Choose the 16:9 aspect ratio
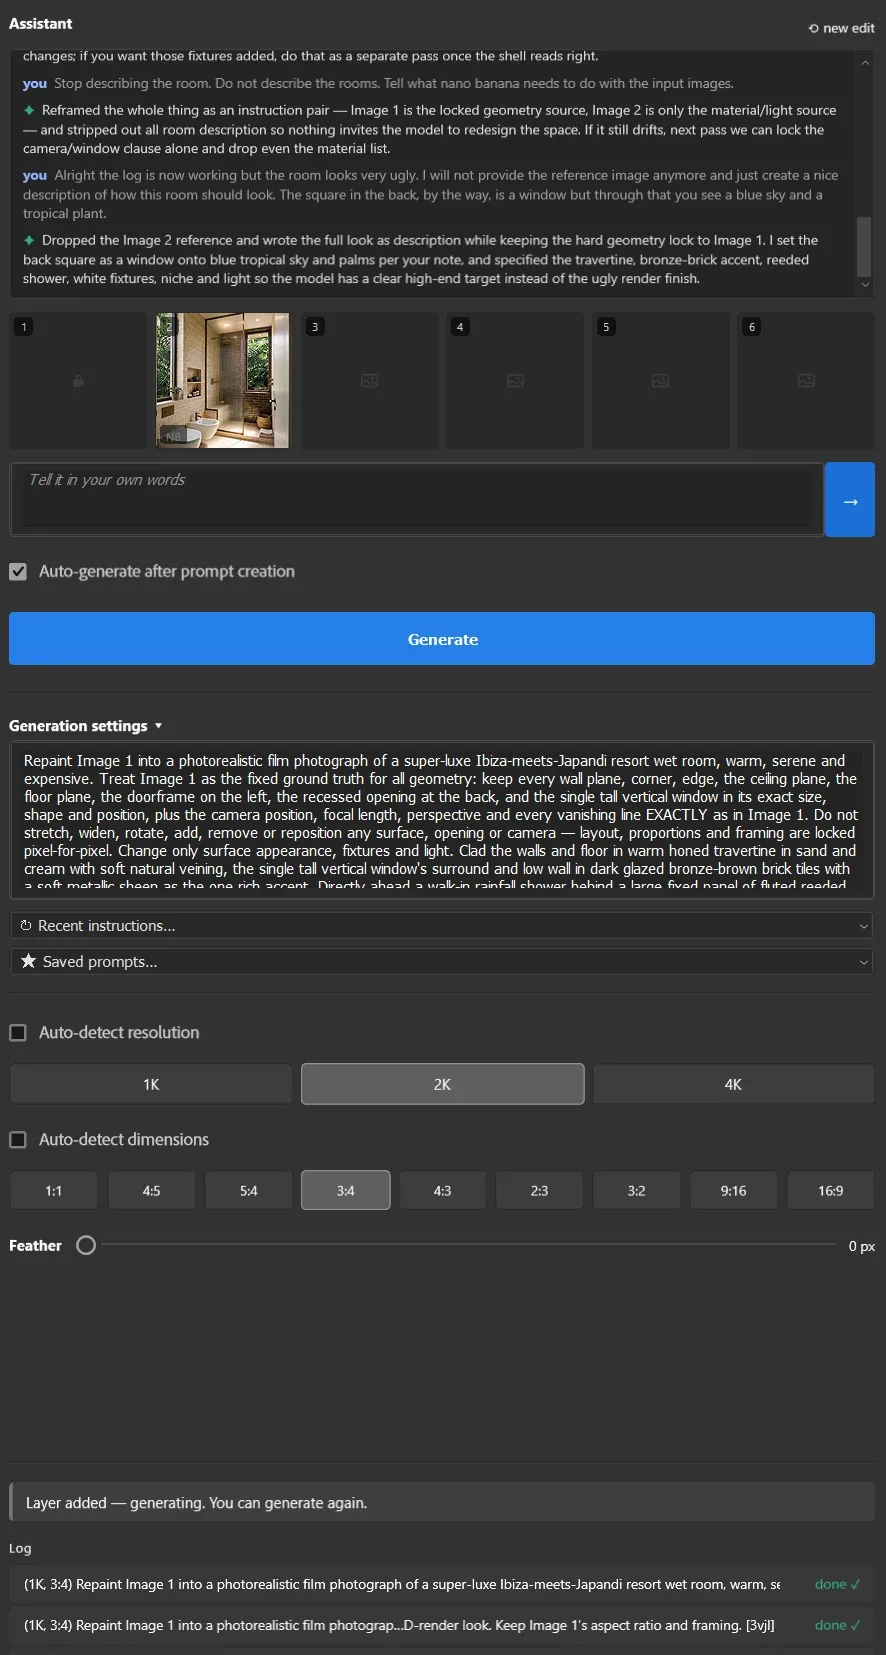Image resolution: width=886 pixels, height=1655 pixels. coord(830,1190)
